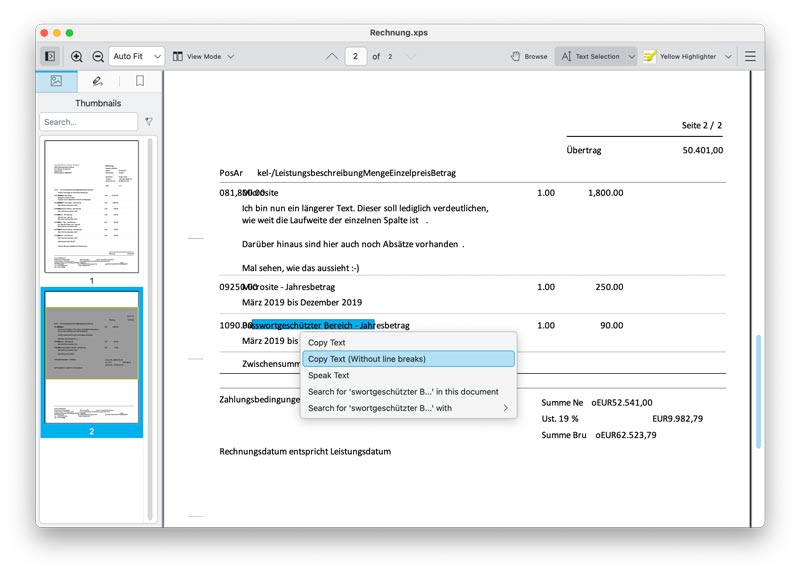Click the sidebar filter funnel icon
Viewport: 800px width, 574px height.
pyautogui.click(x=149, y=122)
